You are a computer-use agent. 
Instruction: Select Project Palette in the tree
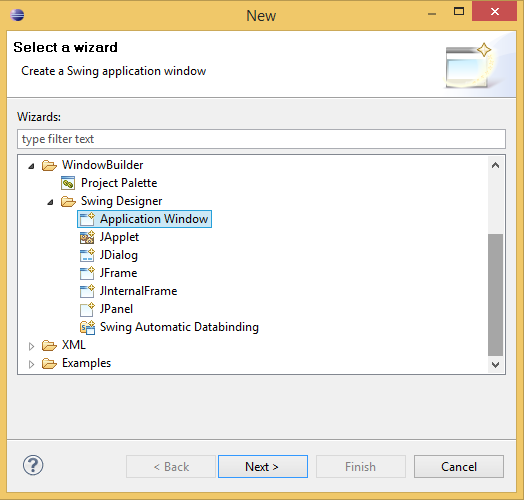coord(119,183)
